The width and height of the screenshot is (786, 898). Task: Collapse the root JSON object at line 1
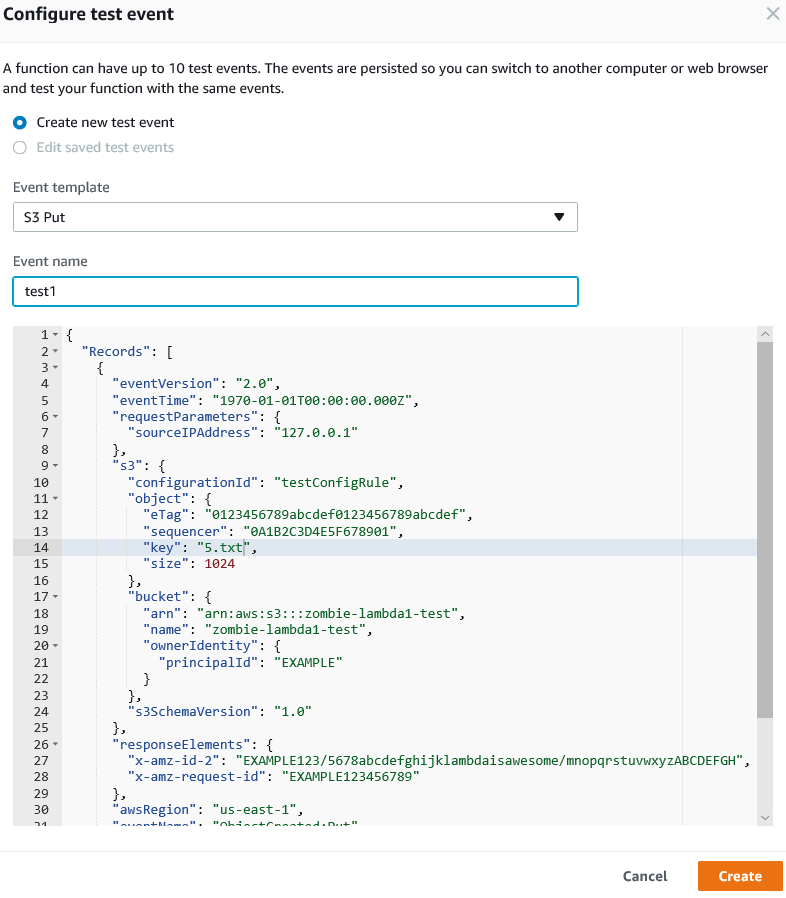[x=55, y=335]
